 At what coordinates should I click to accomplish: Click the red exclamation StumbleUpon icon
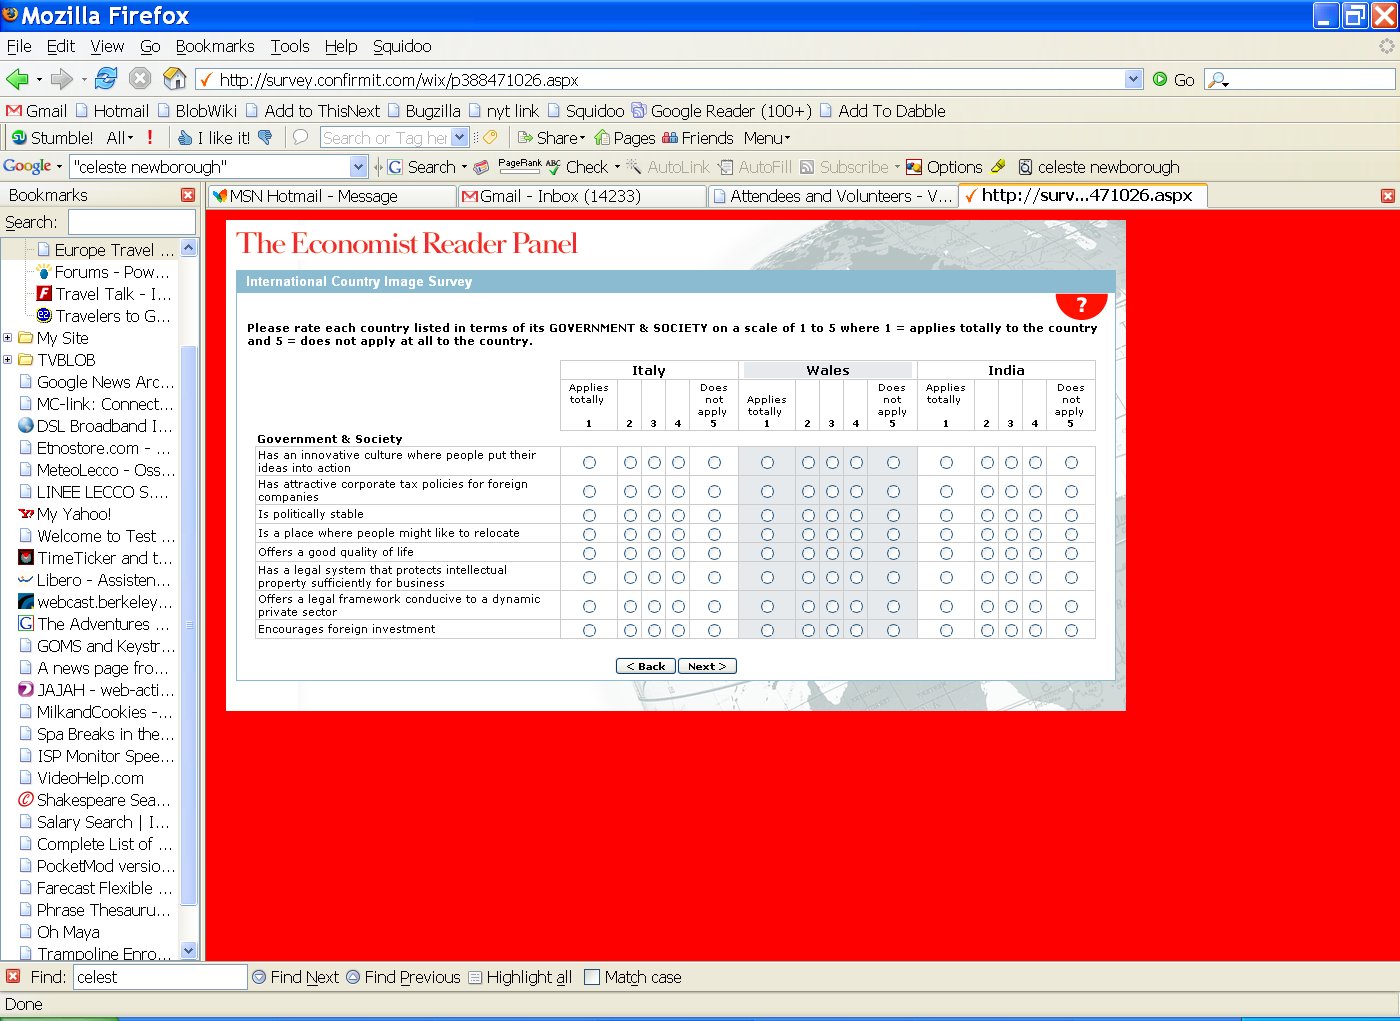click(x=150, y=137)
